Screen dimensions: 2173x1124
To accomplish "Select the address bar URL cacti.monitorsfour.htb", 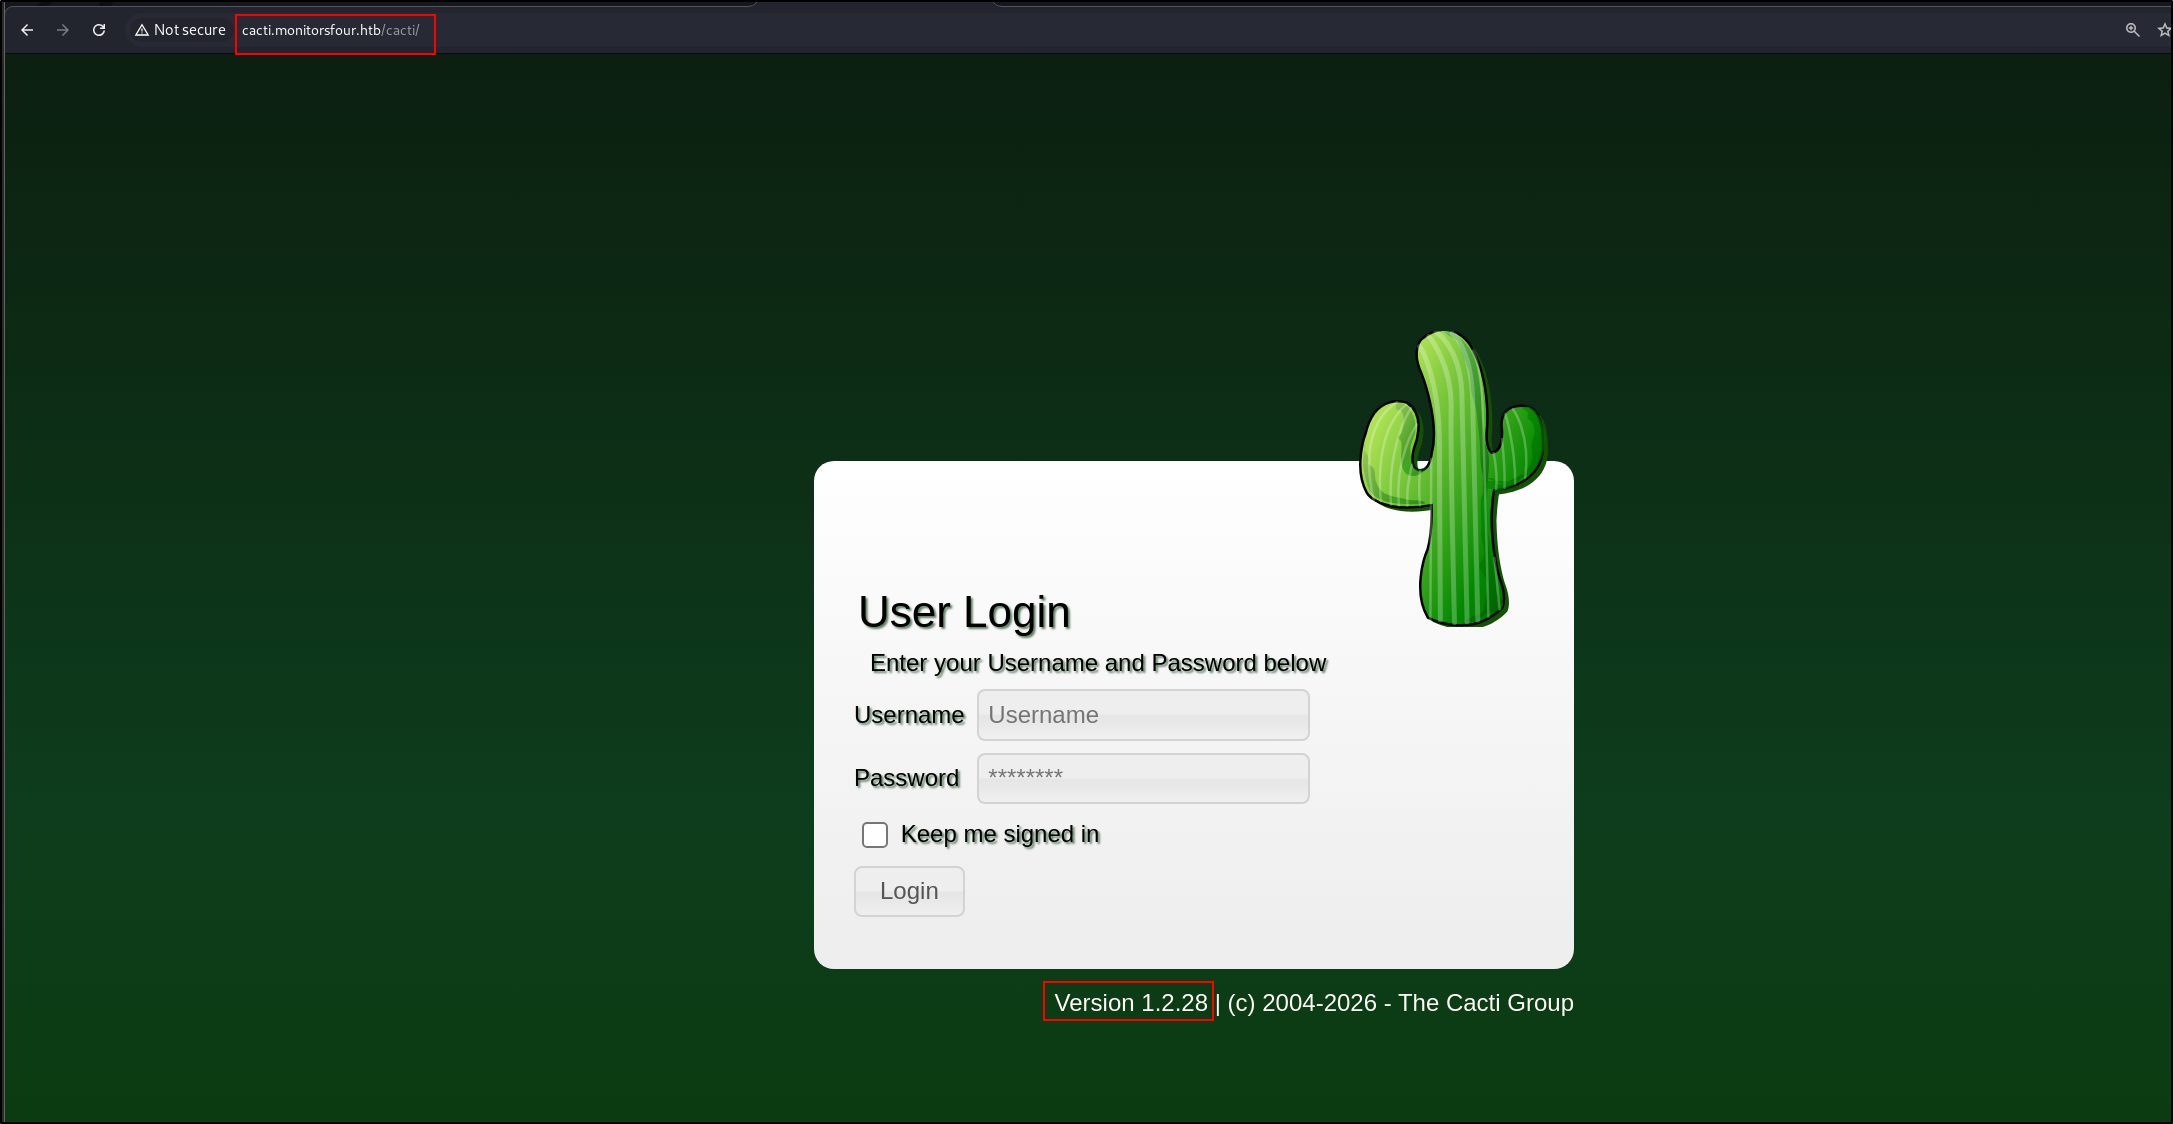I will [x=330, y=30].
